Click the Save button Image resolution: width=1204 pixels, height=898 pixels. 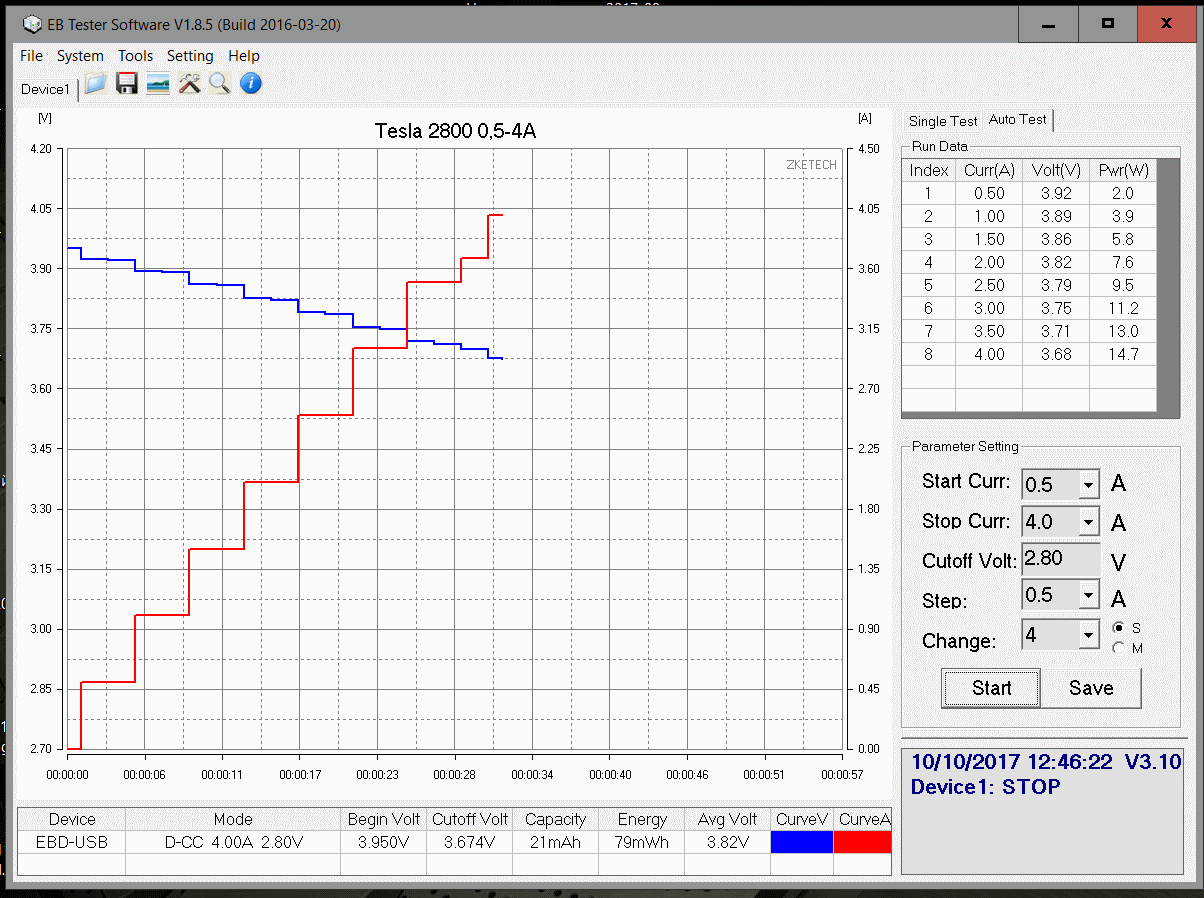pyautogui.click(x=1090, y=688)
